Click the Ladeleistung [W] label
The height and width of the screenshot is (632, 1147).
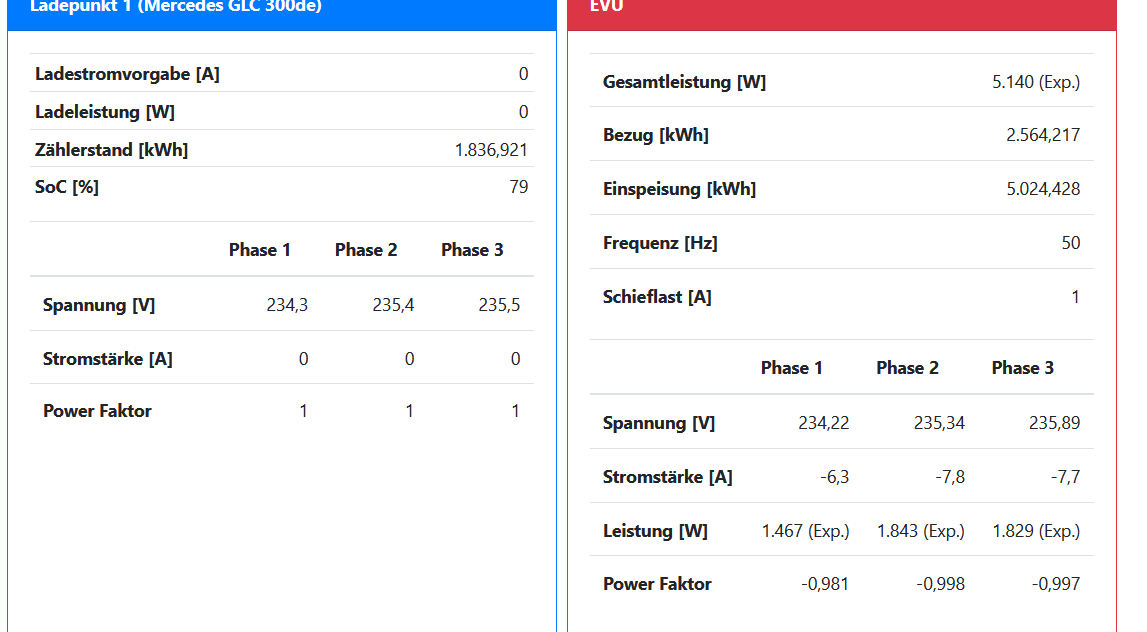coord(105,112)
